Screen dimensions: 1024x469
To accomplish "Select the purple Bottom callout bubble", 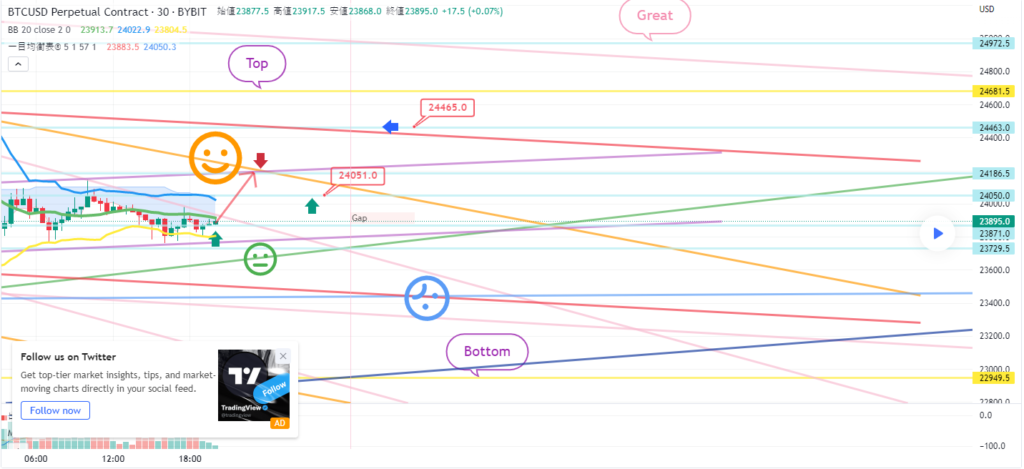I will click(486, 351).
